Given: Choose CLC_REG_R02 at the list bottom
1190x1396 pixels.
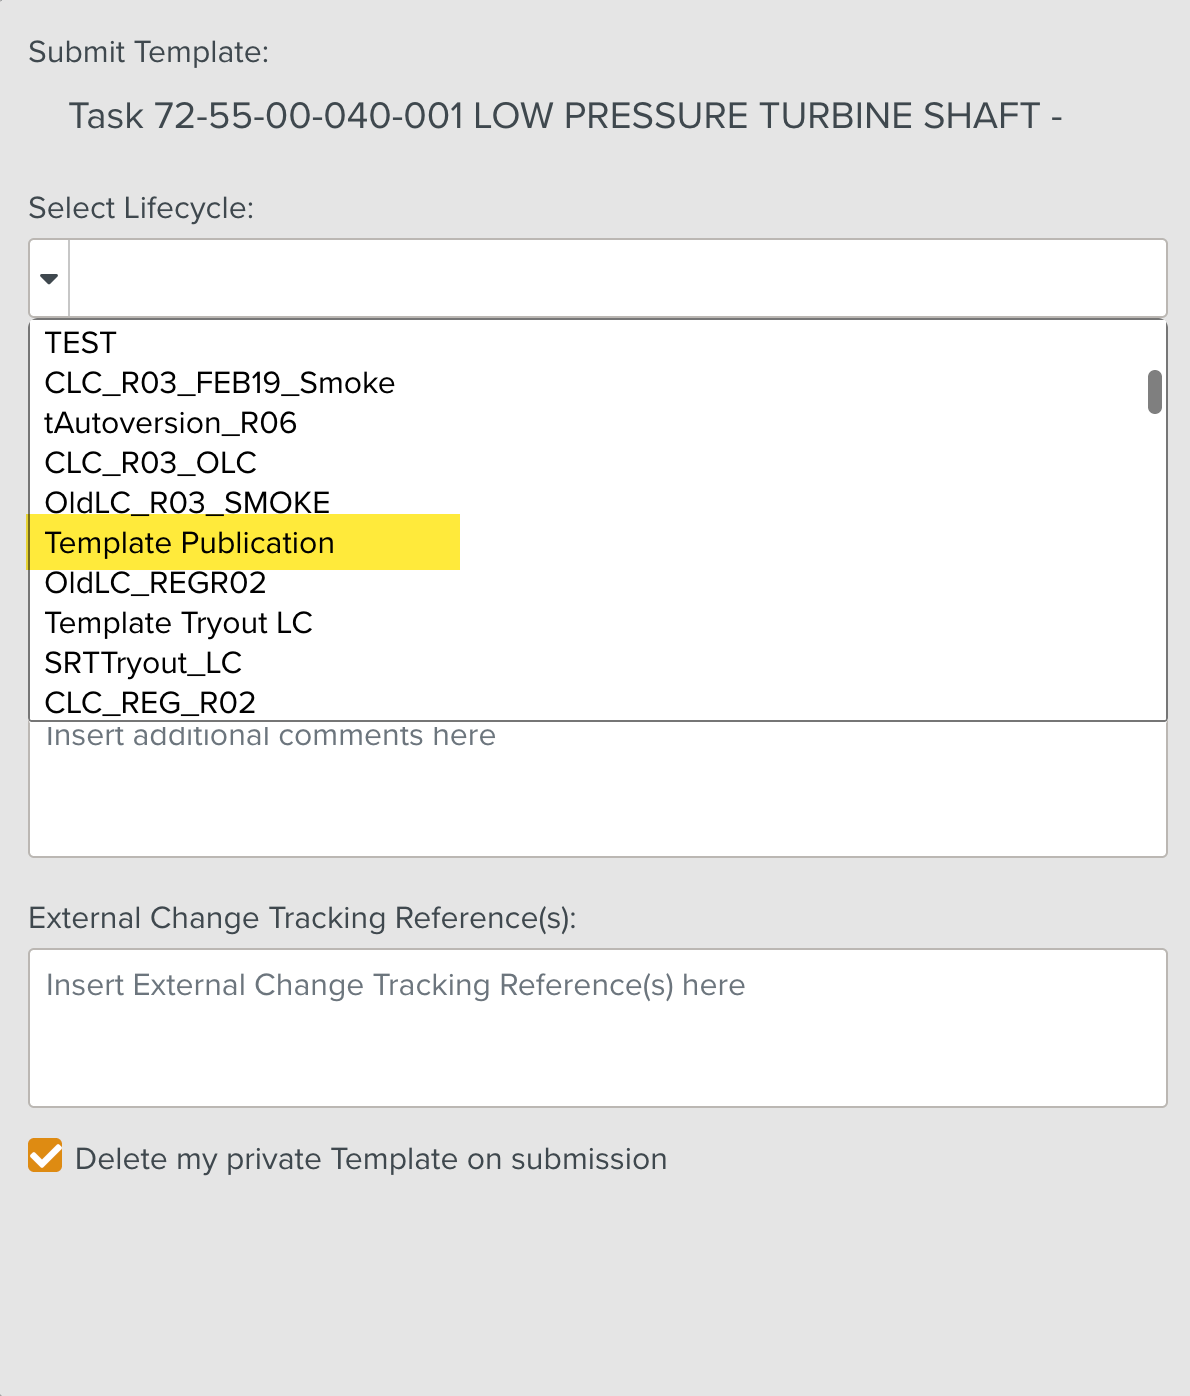Looking at the screenshot, I should (x=150, y=702).
